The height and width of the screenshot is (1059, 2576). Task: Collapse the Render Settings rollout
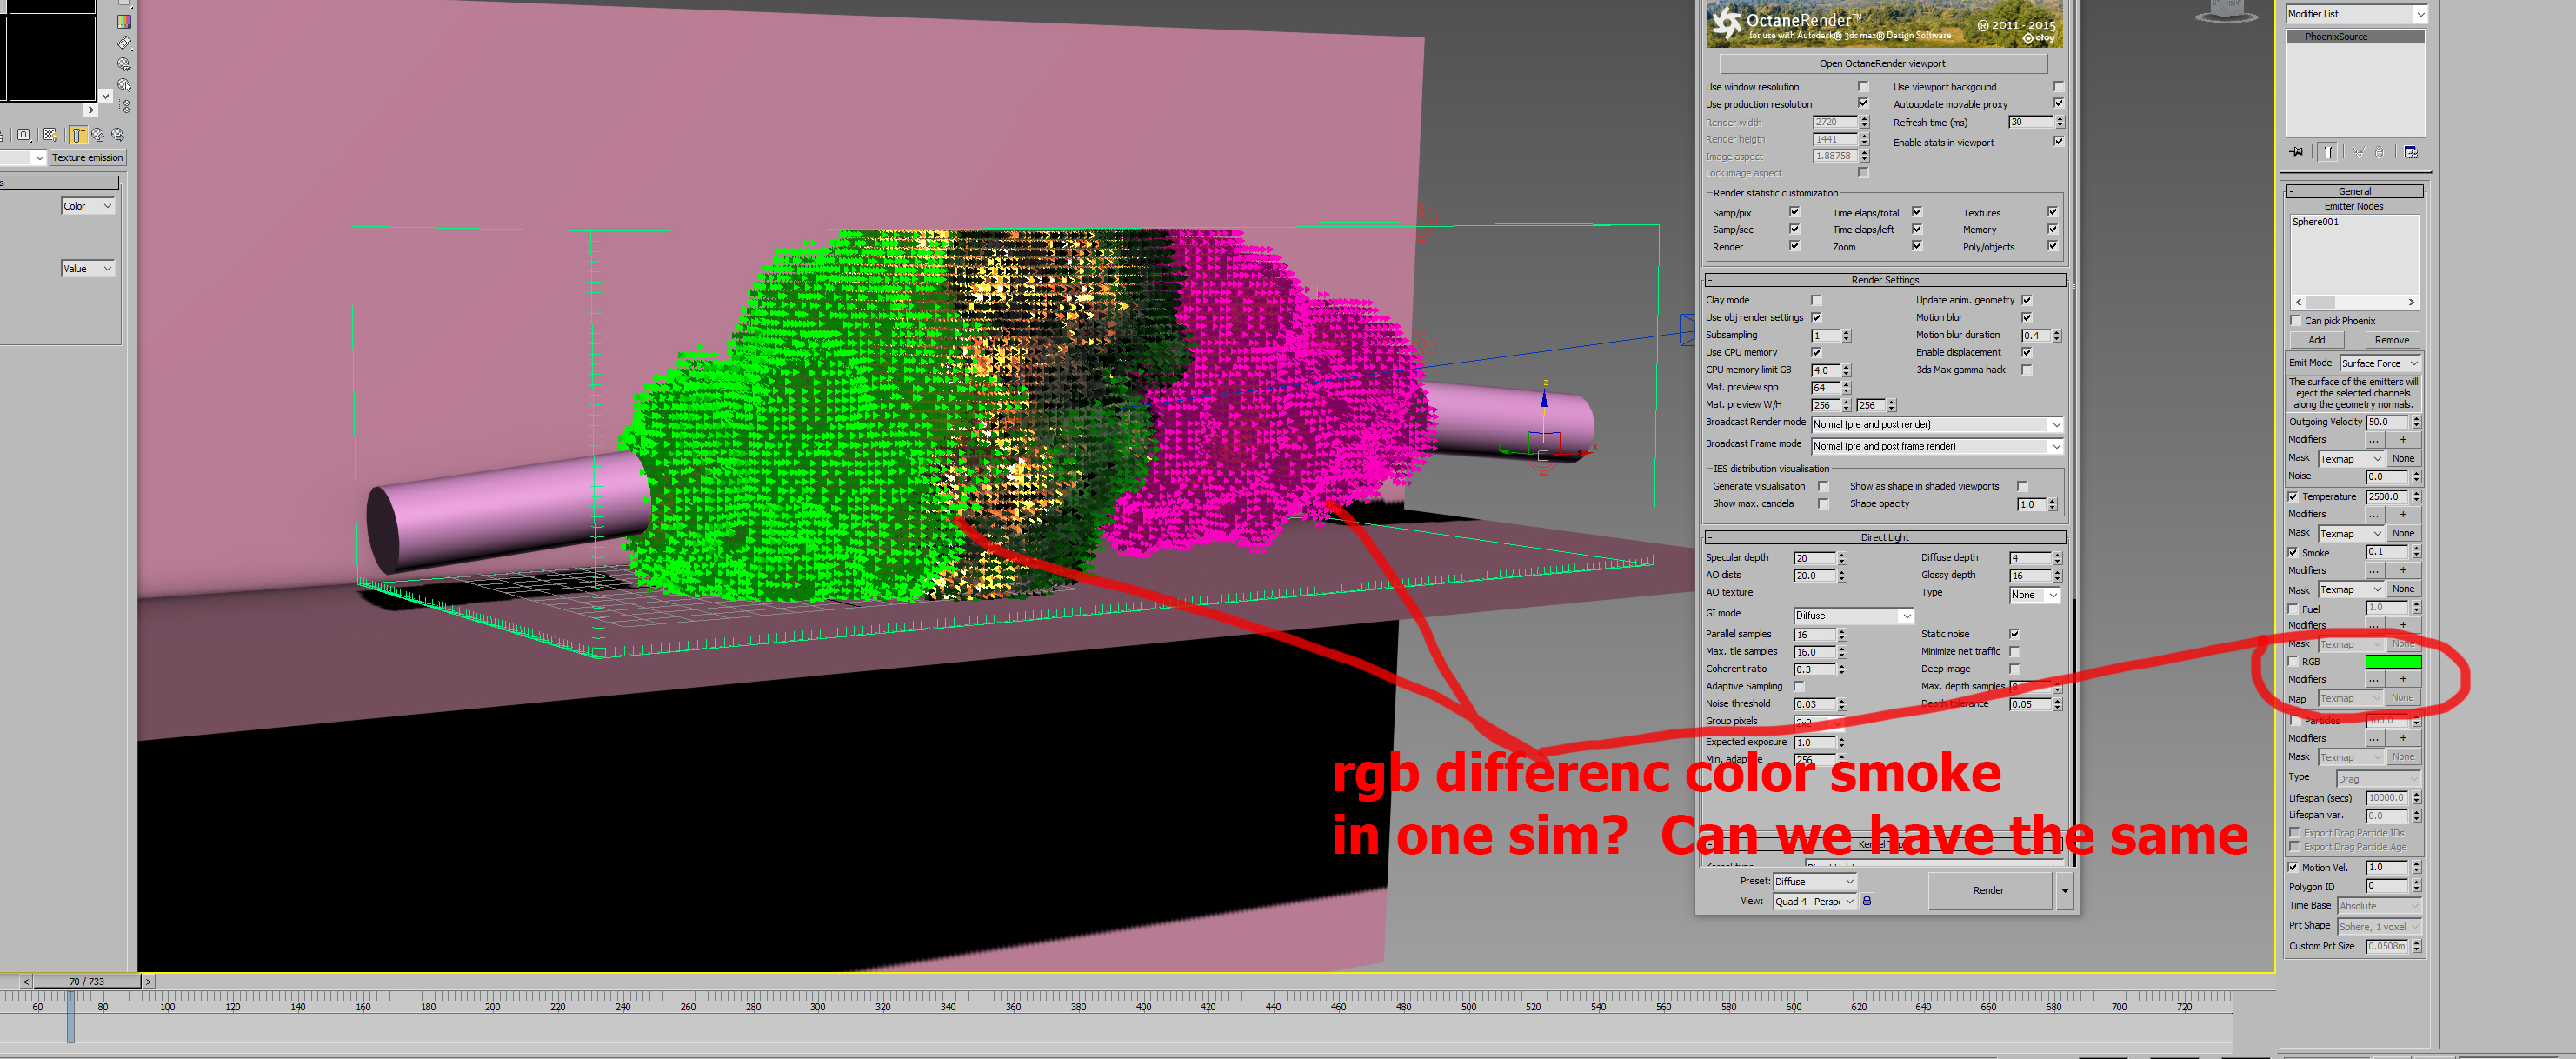pos(1884,280)
